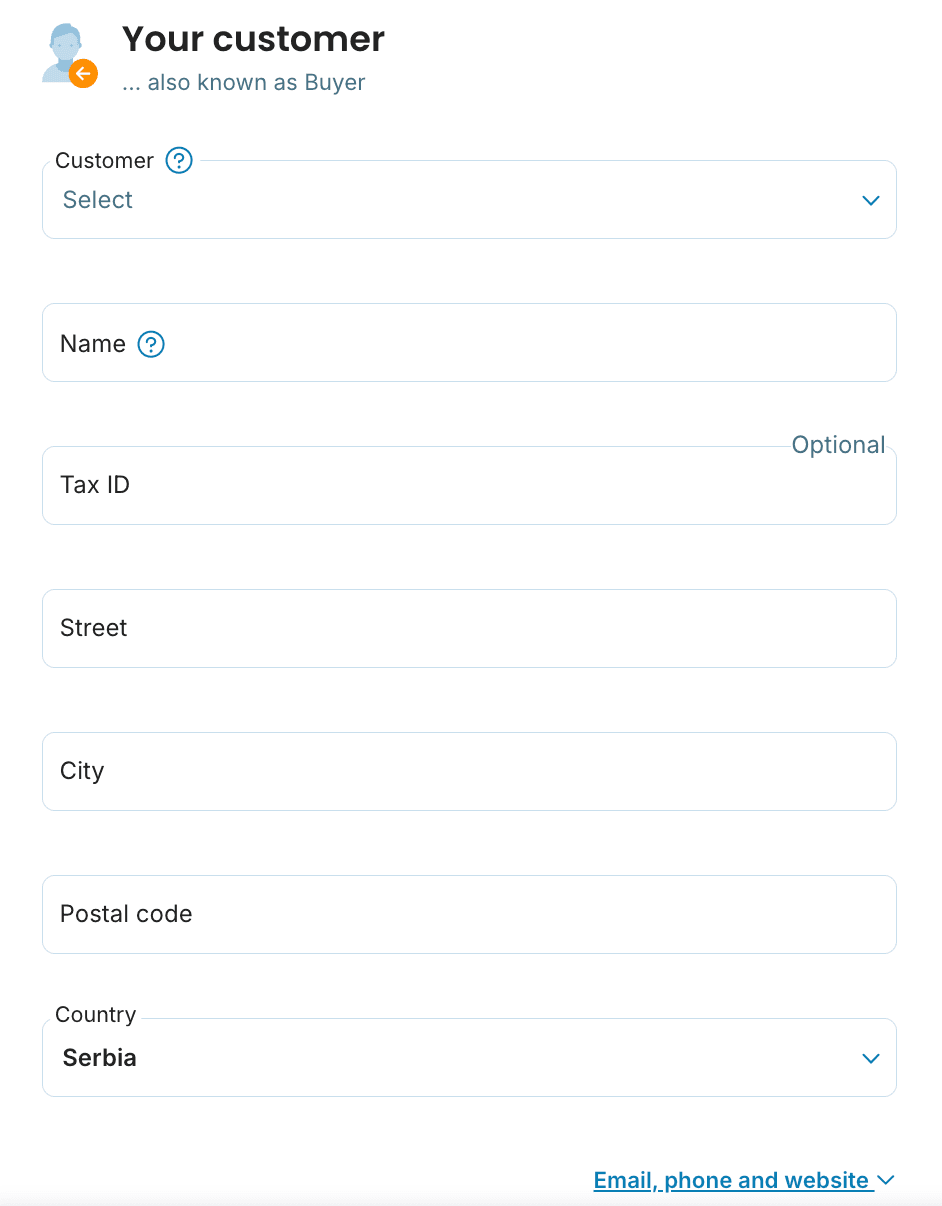Expand chevron beside Email, phone and website
This screenshot has height=1206, width=942.
885,1181
